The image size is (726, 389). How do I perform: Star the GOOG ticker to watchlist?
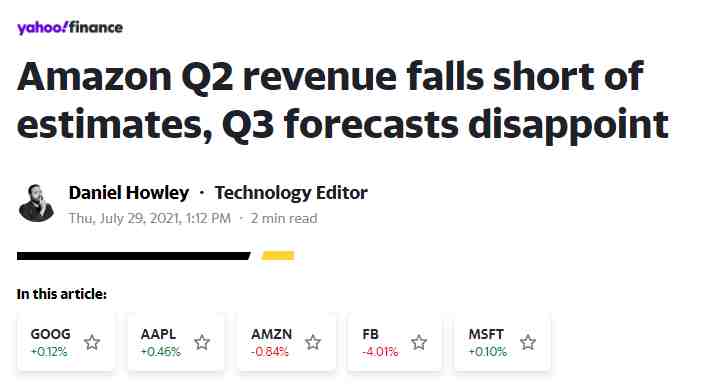tap(92, 343)
